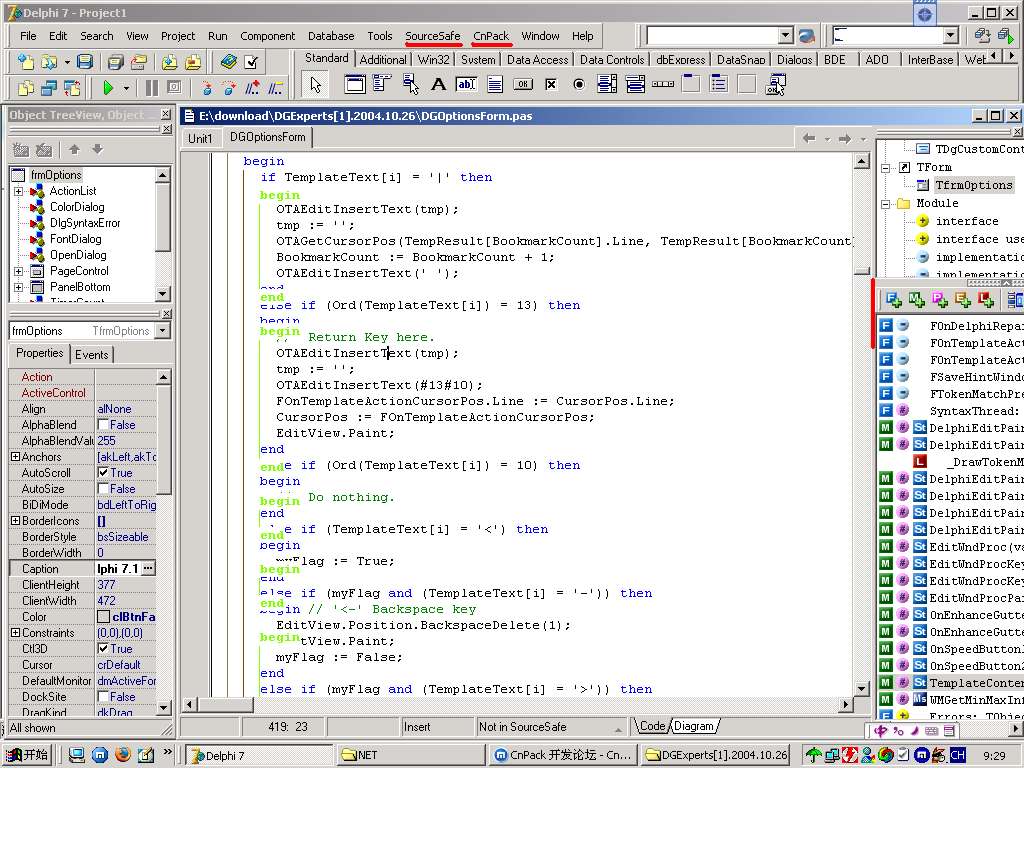1024x865 pixels.
Task: Click the green Run button in toolbar
Action: point(108,88)
